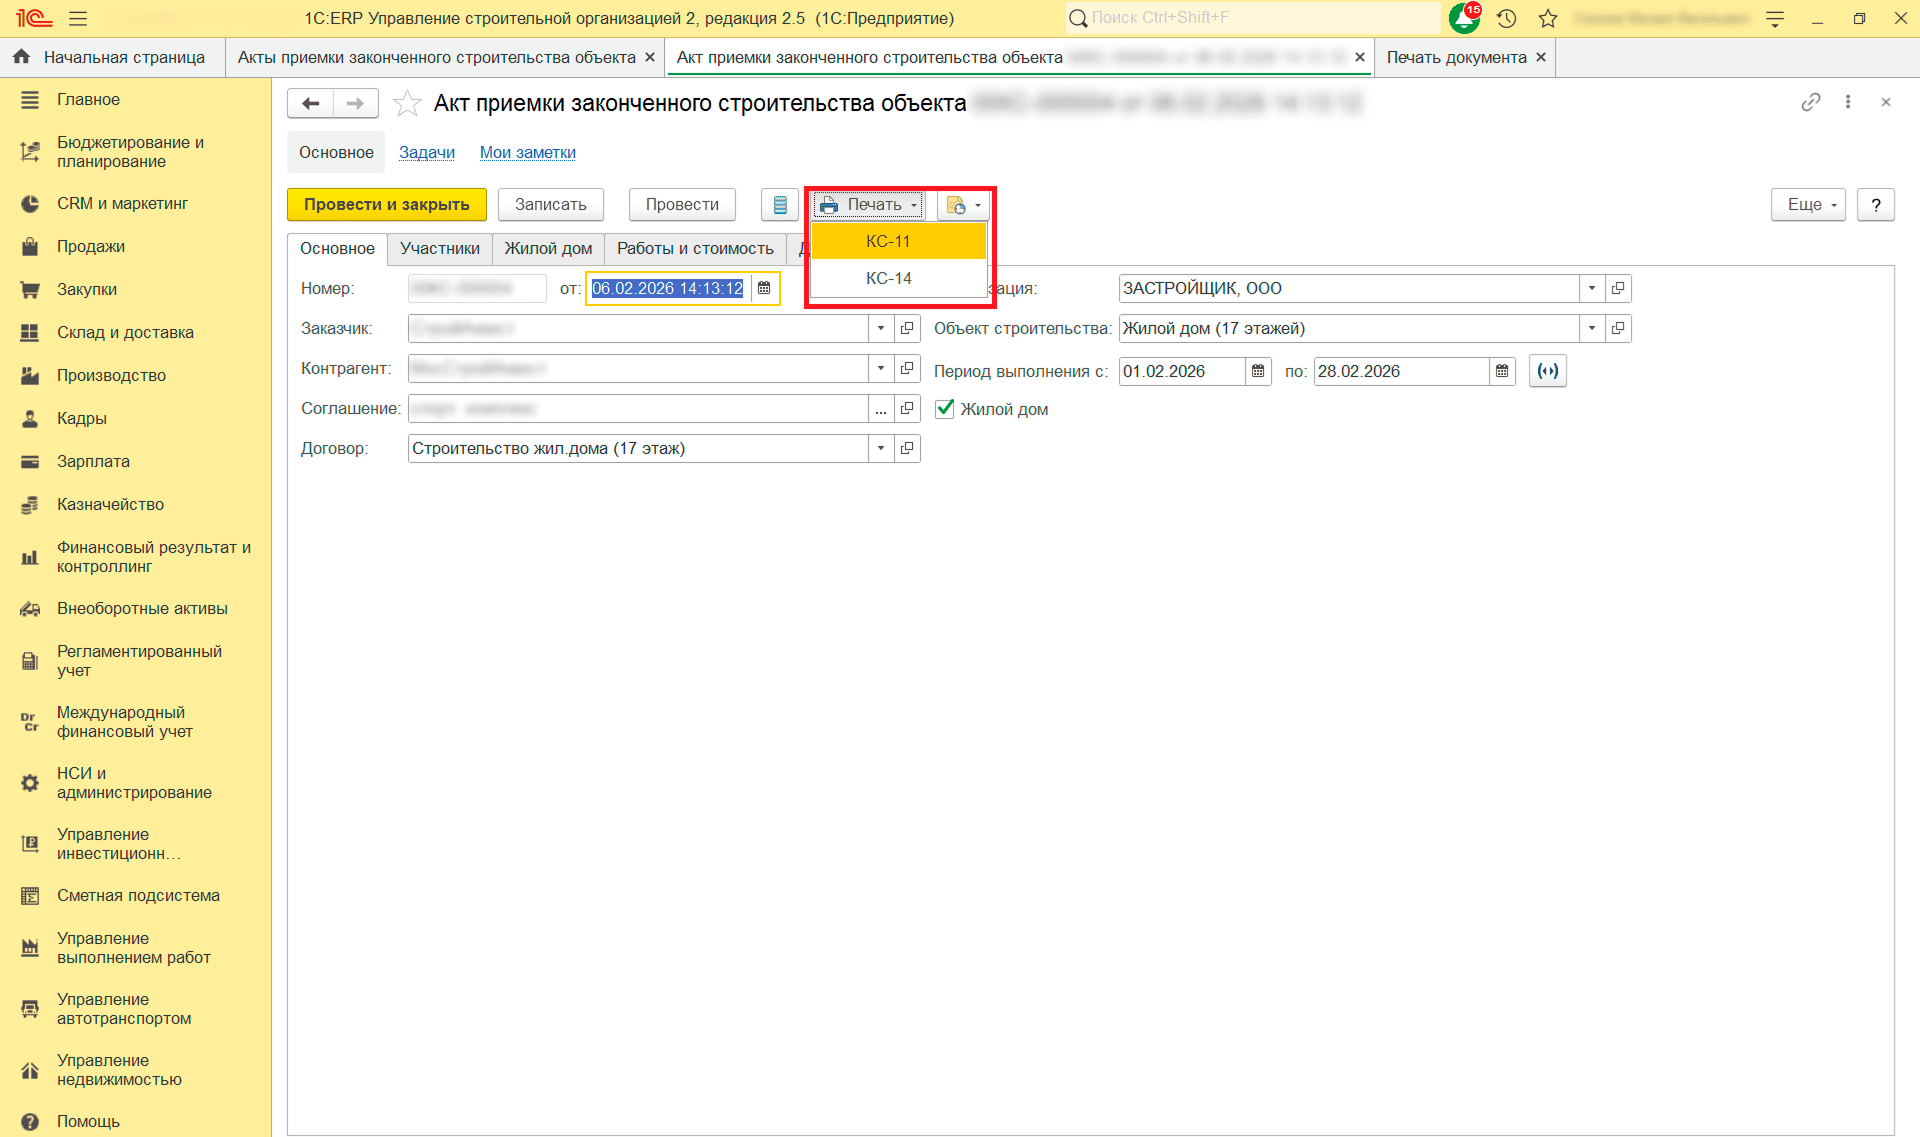
Task: Expand the Объект строительства dropdown
Action: tap(1592, 328)
